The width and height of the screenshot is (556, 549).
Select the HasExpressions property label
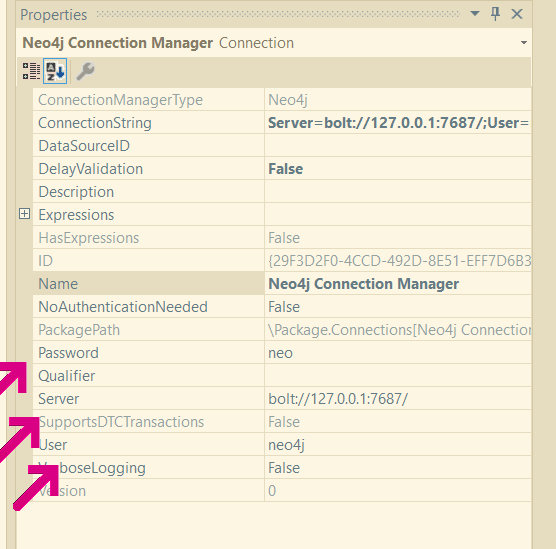[88, 238]
